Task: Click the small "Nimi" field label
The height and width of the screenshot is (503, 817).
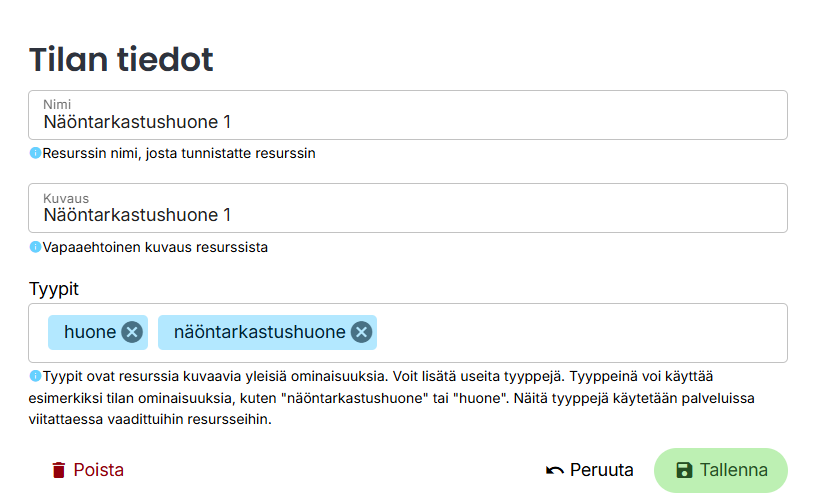Action: click(x=57, y=104)
